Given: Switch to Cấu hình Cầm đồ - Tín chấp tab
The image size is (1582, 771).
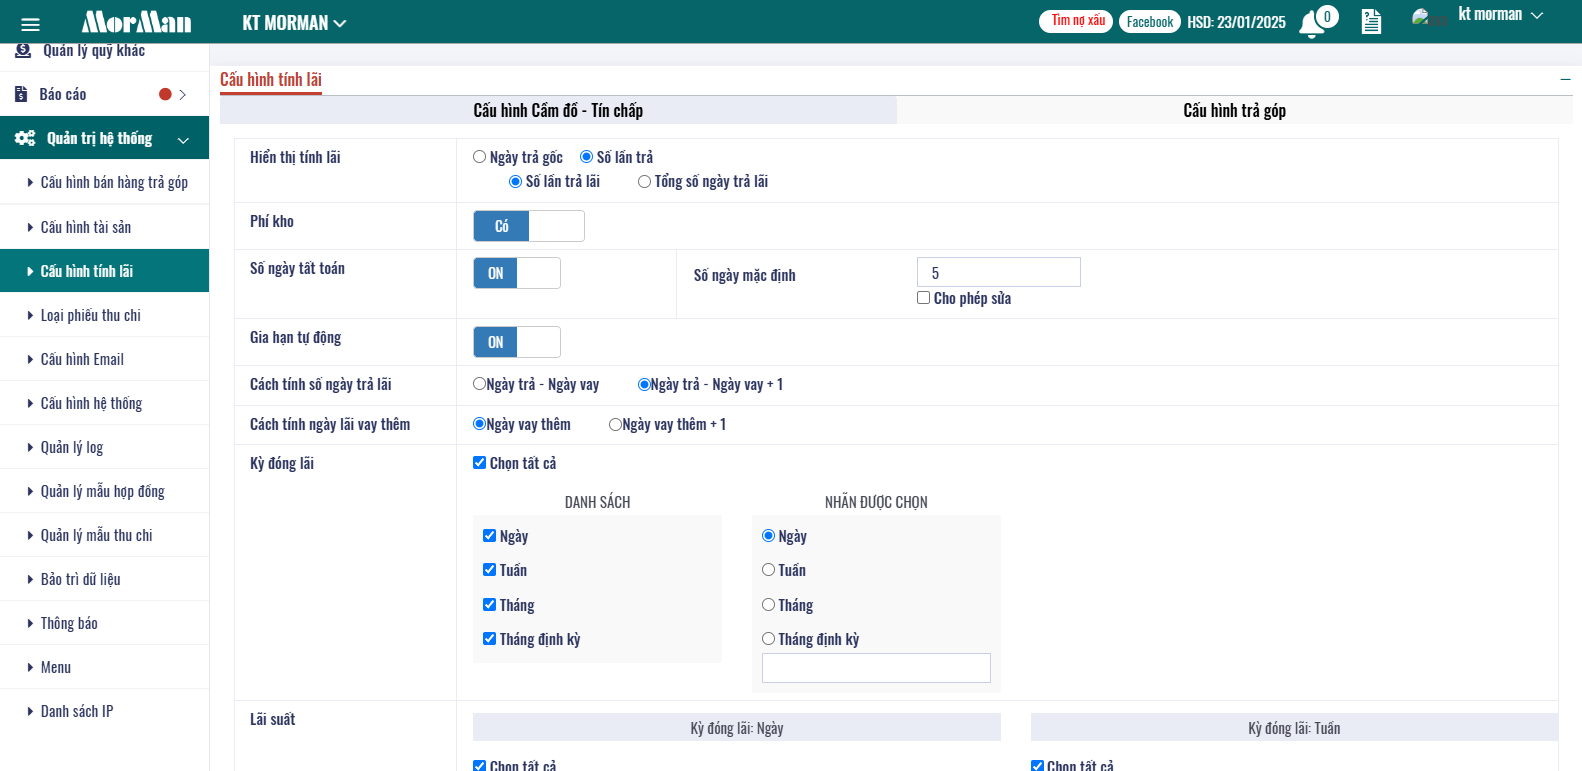Looking at the screenshot, I should 558,110.
